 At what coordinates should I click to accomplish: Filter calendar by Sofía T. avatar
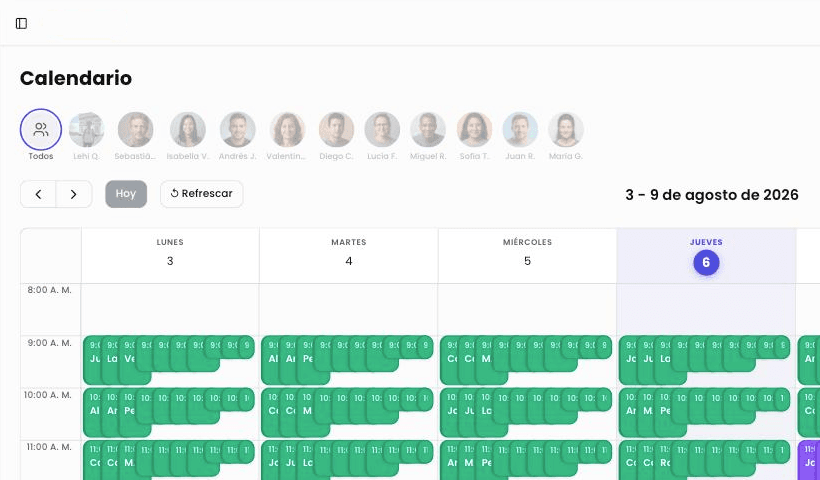pyautogui.click(x=474, y=129)
